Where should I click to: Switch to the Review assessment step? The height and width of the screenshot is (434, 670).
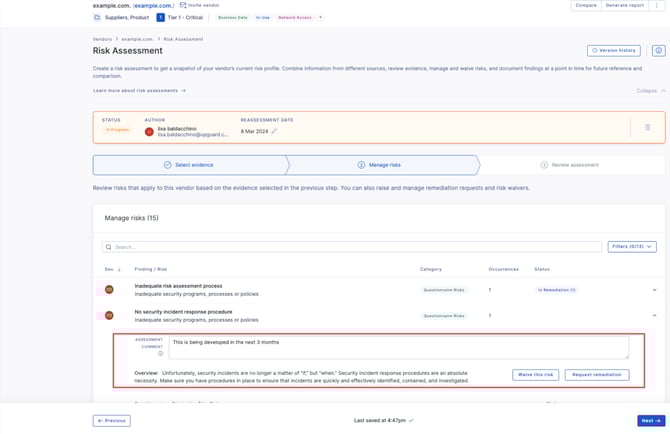(x=570, y=164)
